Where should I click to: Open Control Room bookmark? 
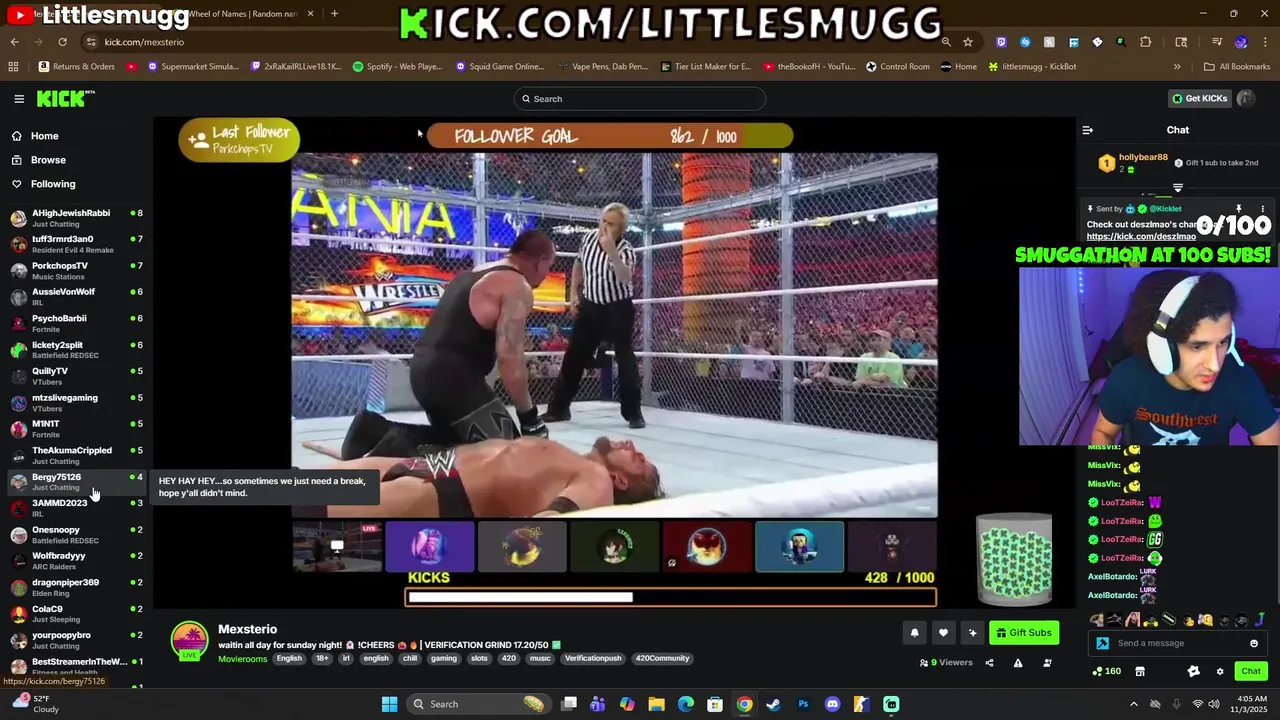pyautogui.click(x=897, y=67)
